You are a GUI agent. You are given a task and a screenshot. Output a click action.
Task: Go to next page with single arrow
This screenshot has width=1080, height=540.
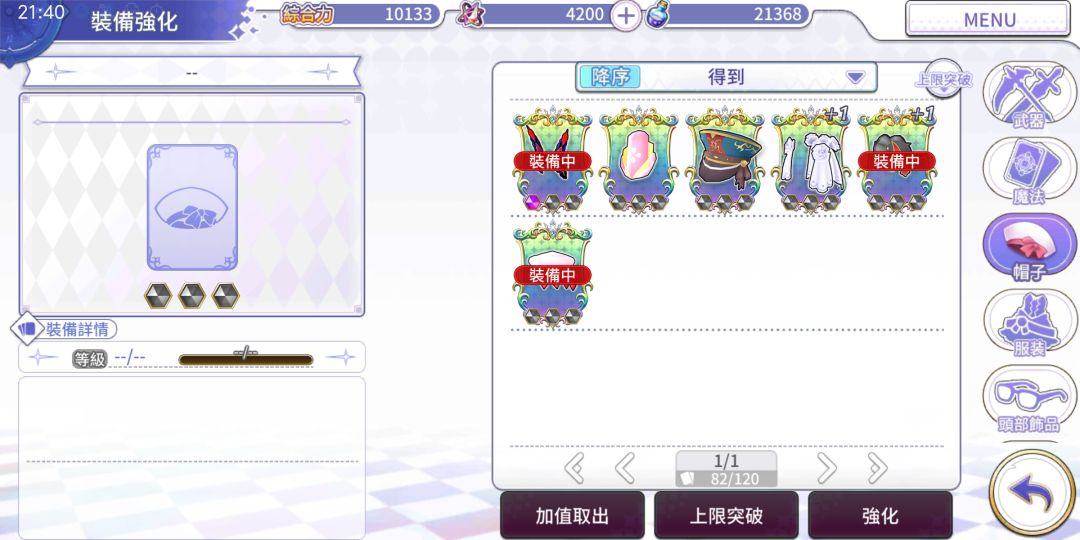[826, 469]
